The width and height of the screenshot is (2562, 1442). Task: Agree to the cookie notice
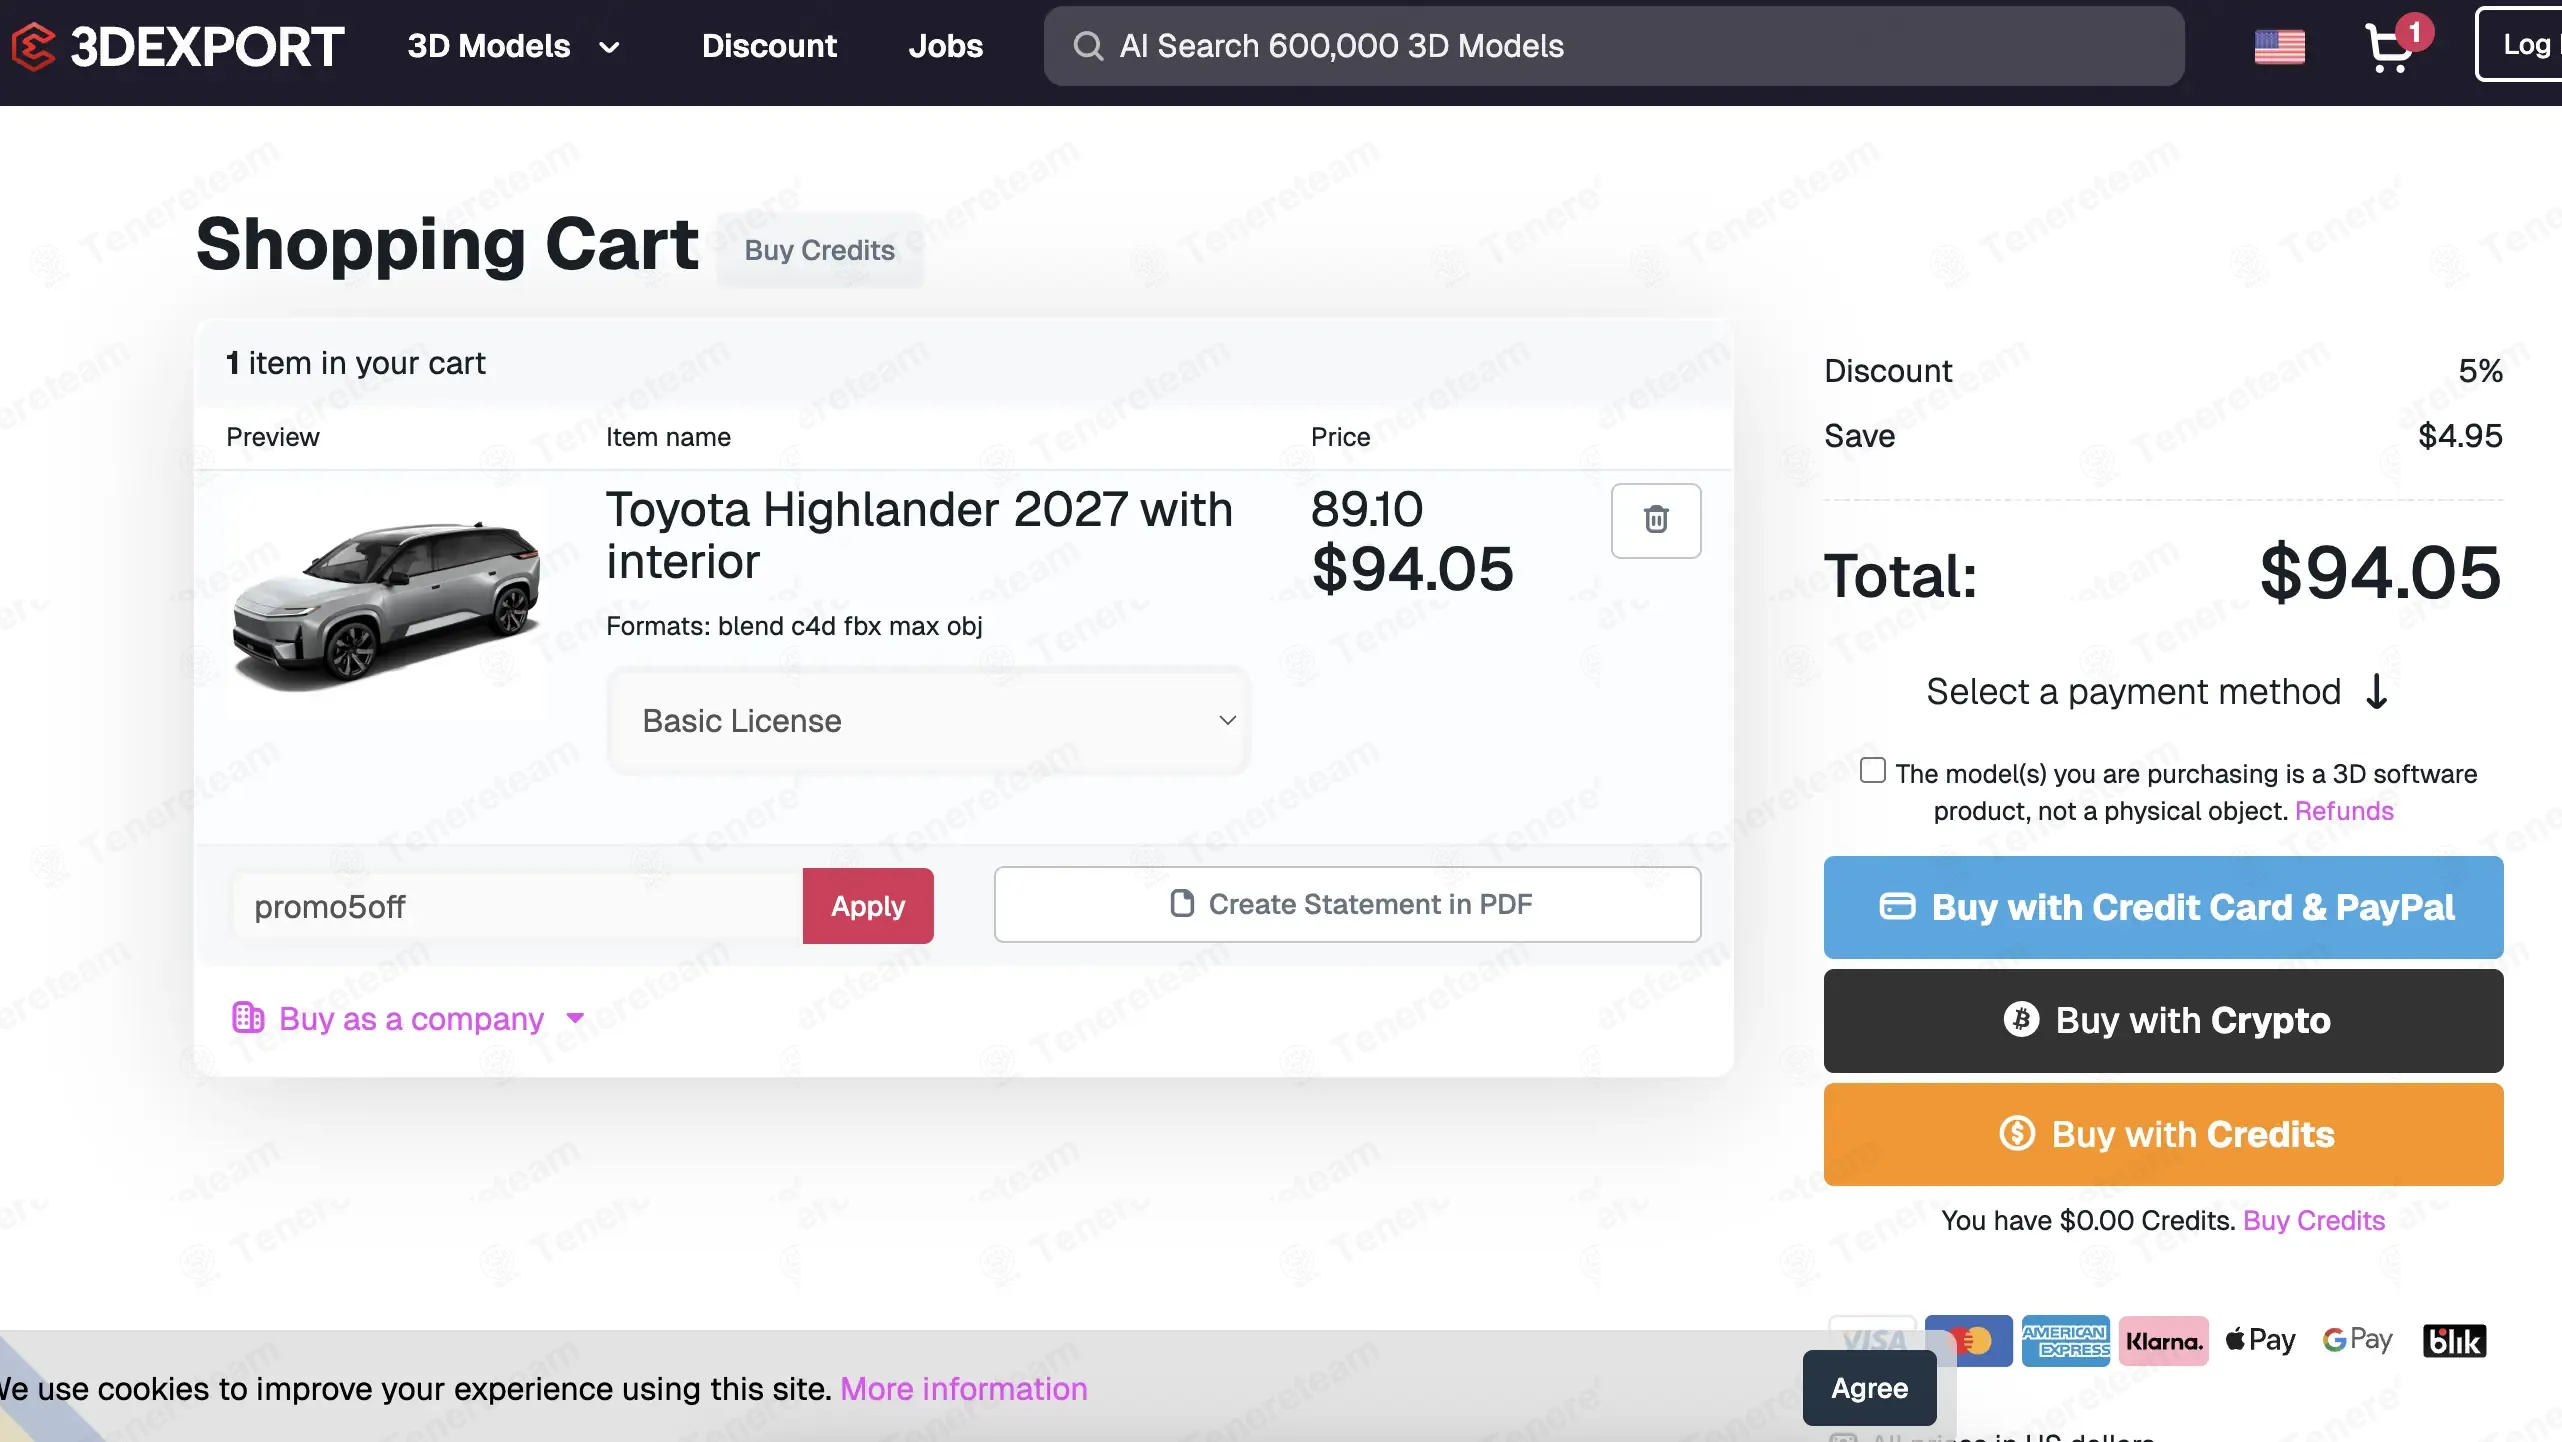pyautogui.click(x=1869, y=1388)
